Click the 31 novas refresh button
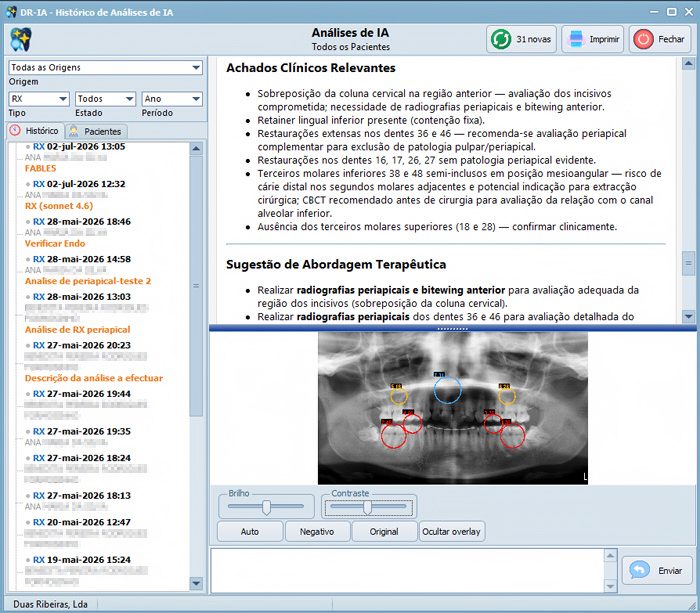 click(x=521, y=39)
